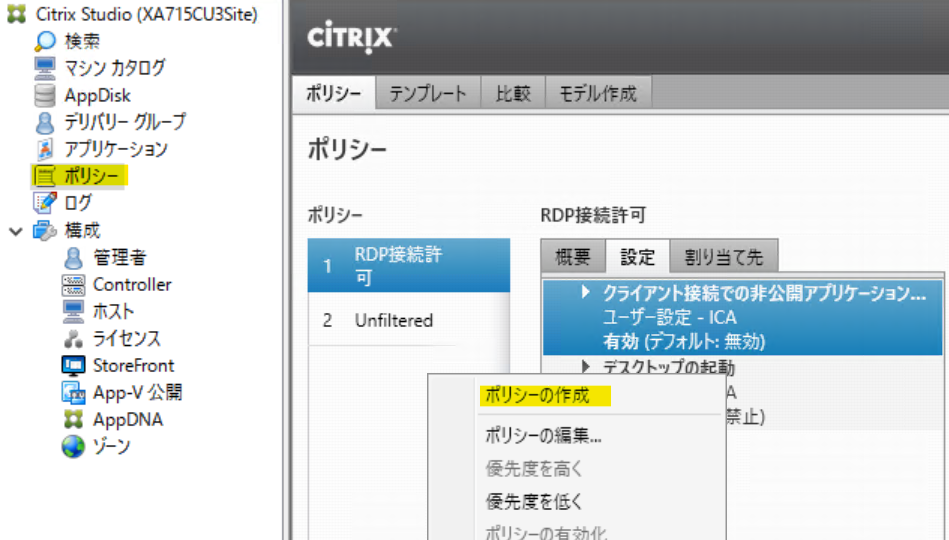Select ポリシーの編集... in context menu
This screenshot has height=540, width=949.
click(x=543, y=435)
